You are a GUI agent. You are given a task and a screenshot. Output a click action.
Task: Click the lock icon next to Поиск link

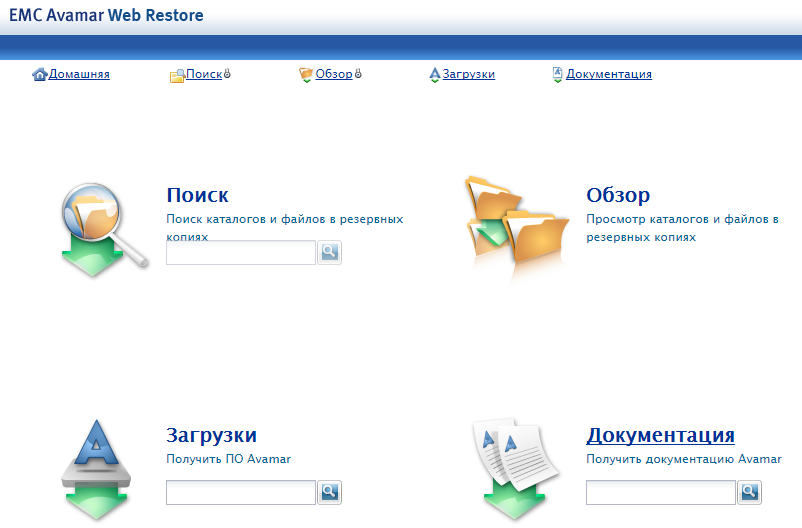(x=227, y=74)
